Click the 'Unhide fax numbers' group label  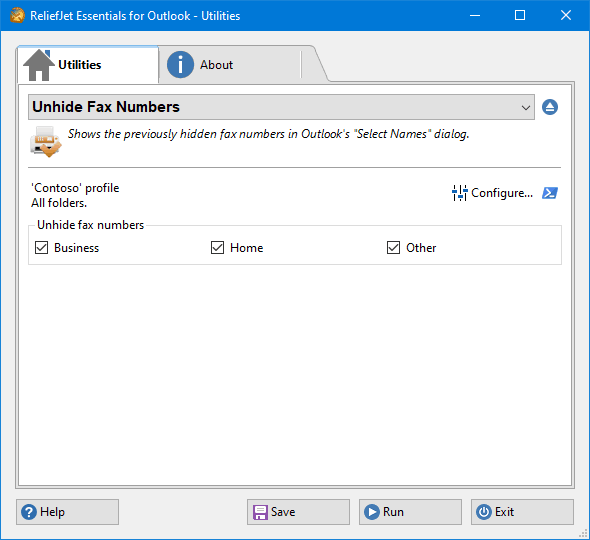click(90, 225)
